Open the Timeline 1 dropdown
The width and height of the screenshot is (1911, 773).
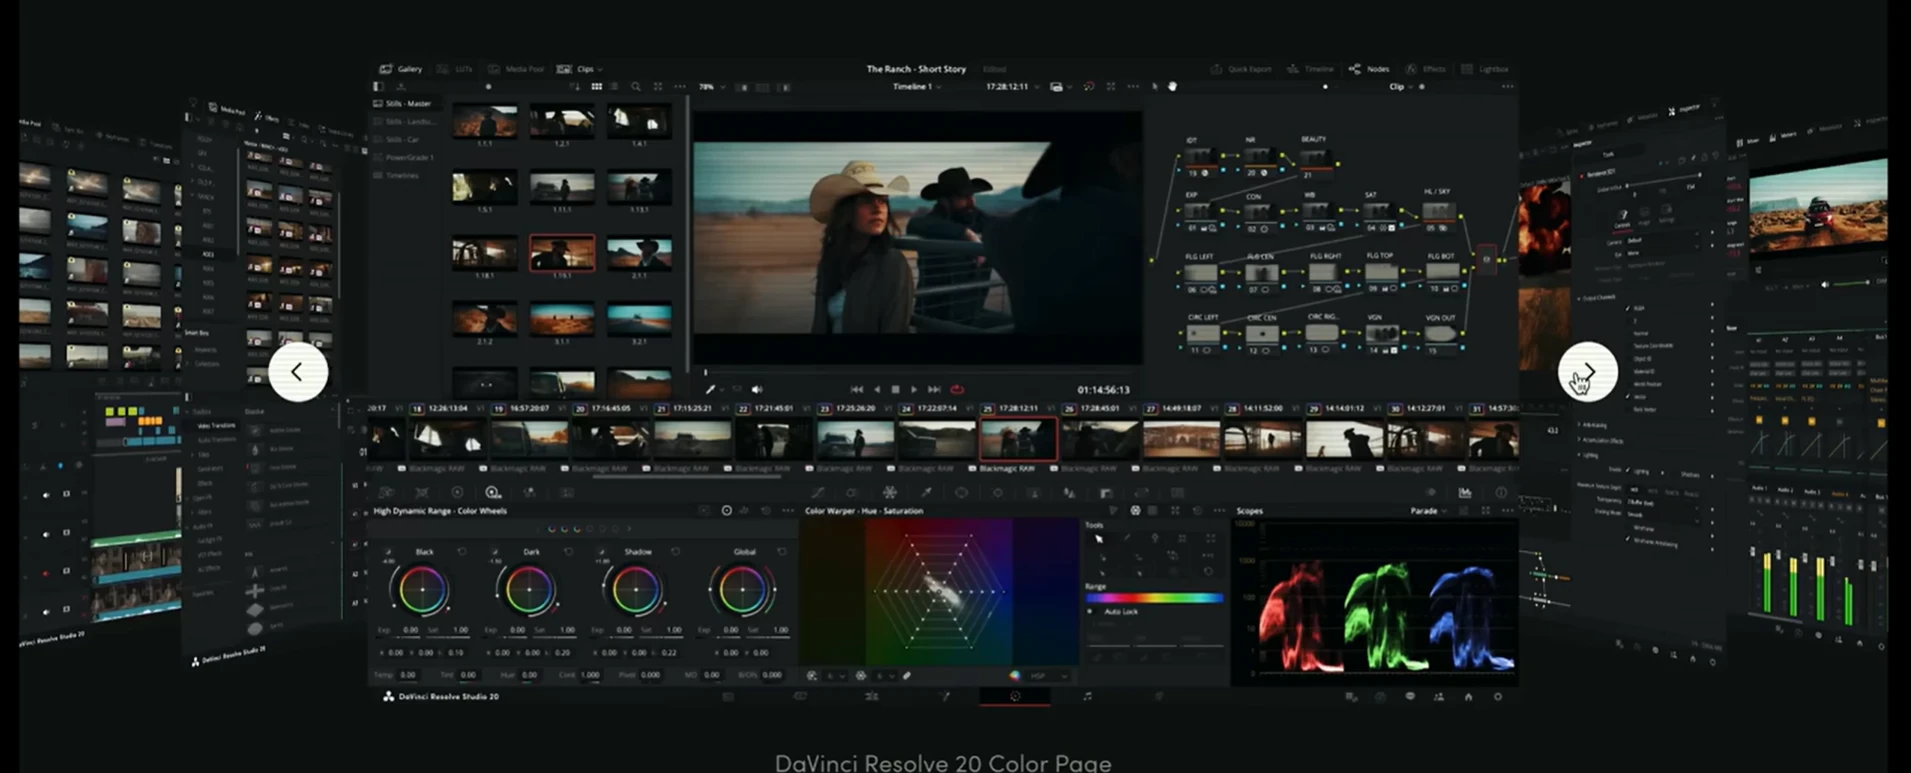[x=917, y=87]
